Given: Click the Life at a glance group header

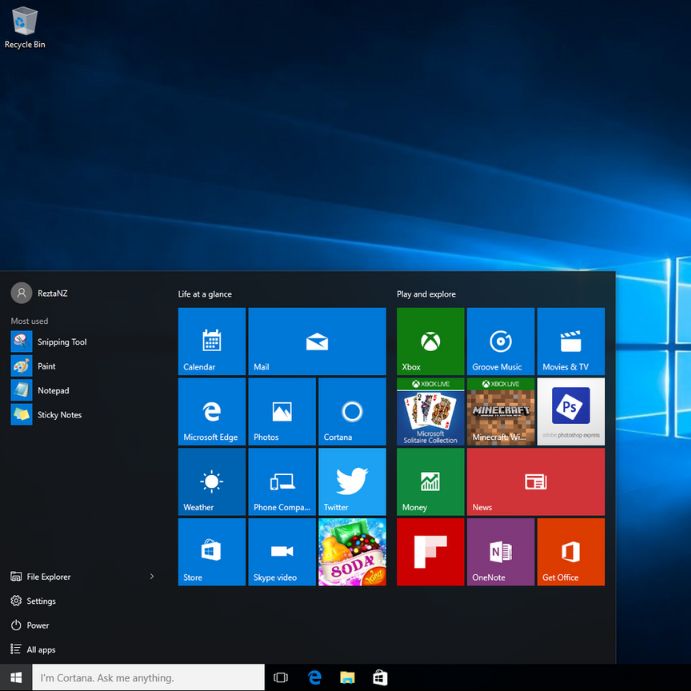Looking at the screenshot, I should click(x=205, y=294).
